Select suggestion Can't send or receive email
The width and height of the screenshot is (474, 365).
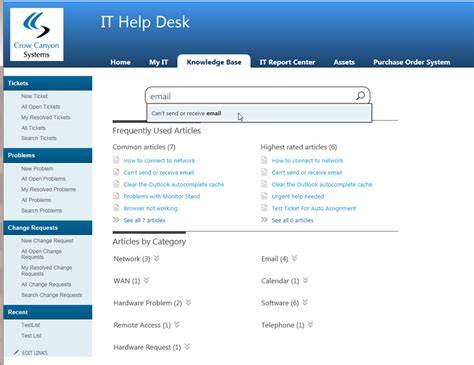click(259, 113)
